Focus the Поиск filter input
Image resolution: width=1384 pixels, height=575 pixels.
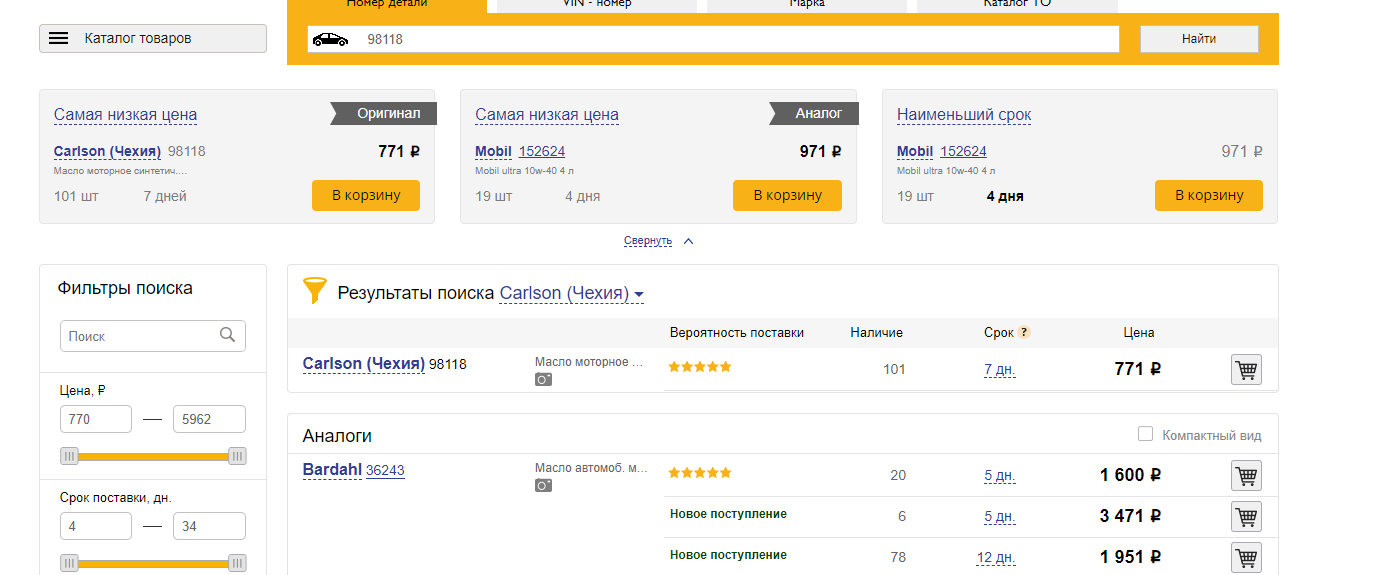pos(153,336)
